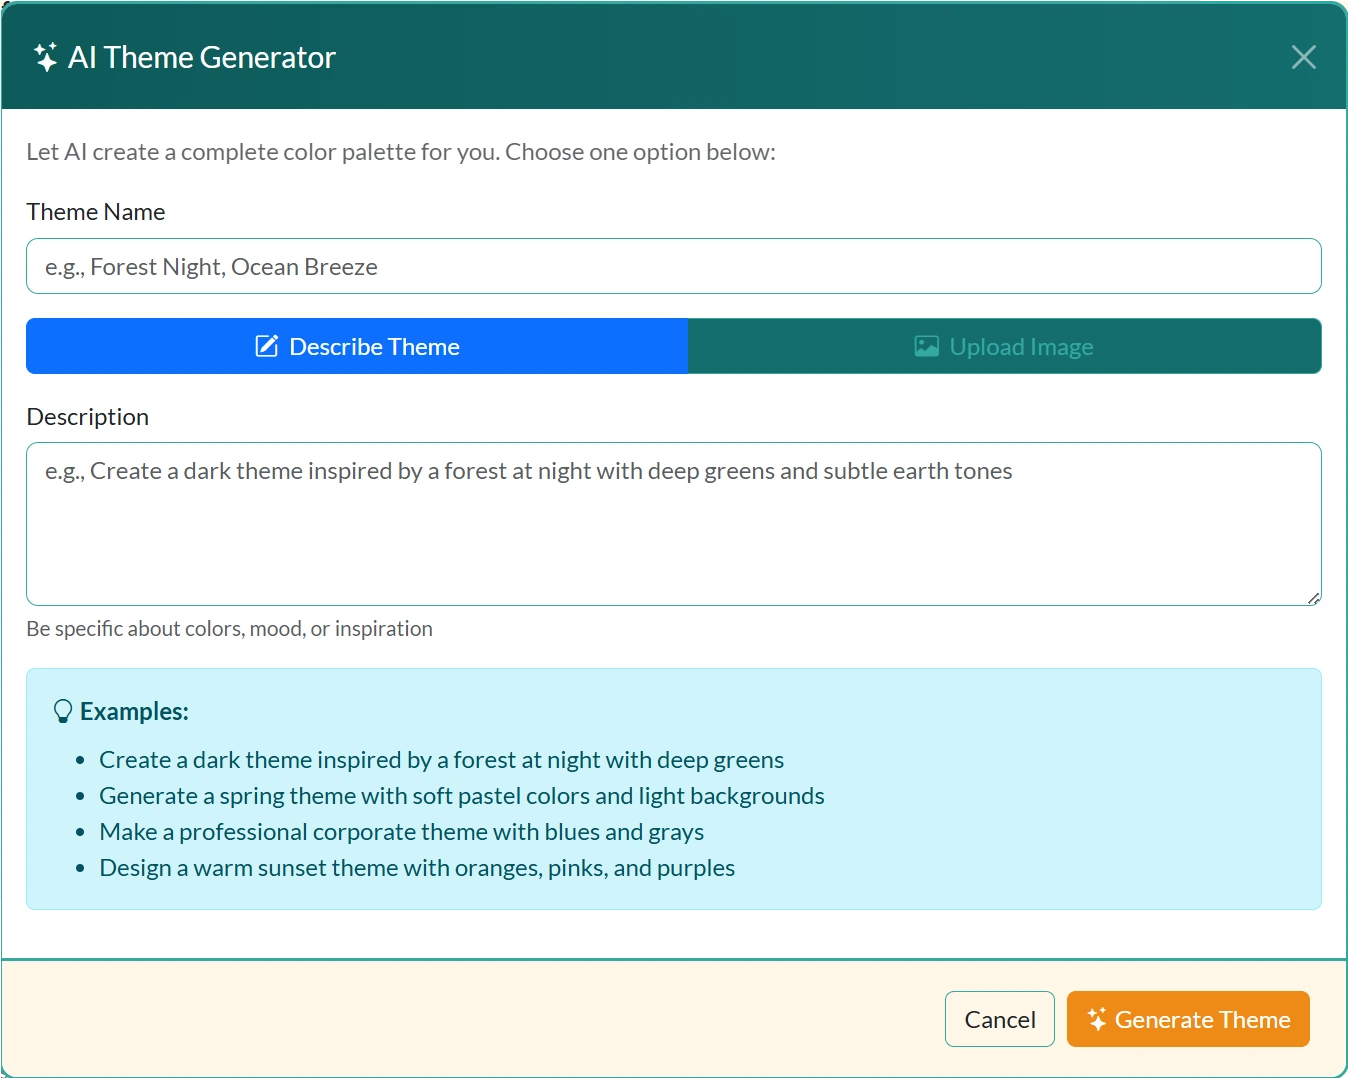Close the AI Theme Generator dialog
1348x1078 pixels.
click(x=1303, y=57)
